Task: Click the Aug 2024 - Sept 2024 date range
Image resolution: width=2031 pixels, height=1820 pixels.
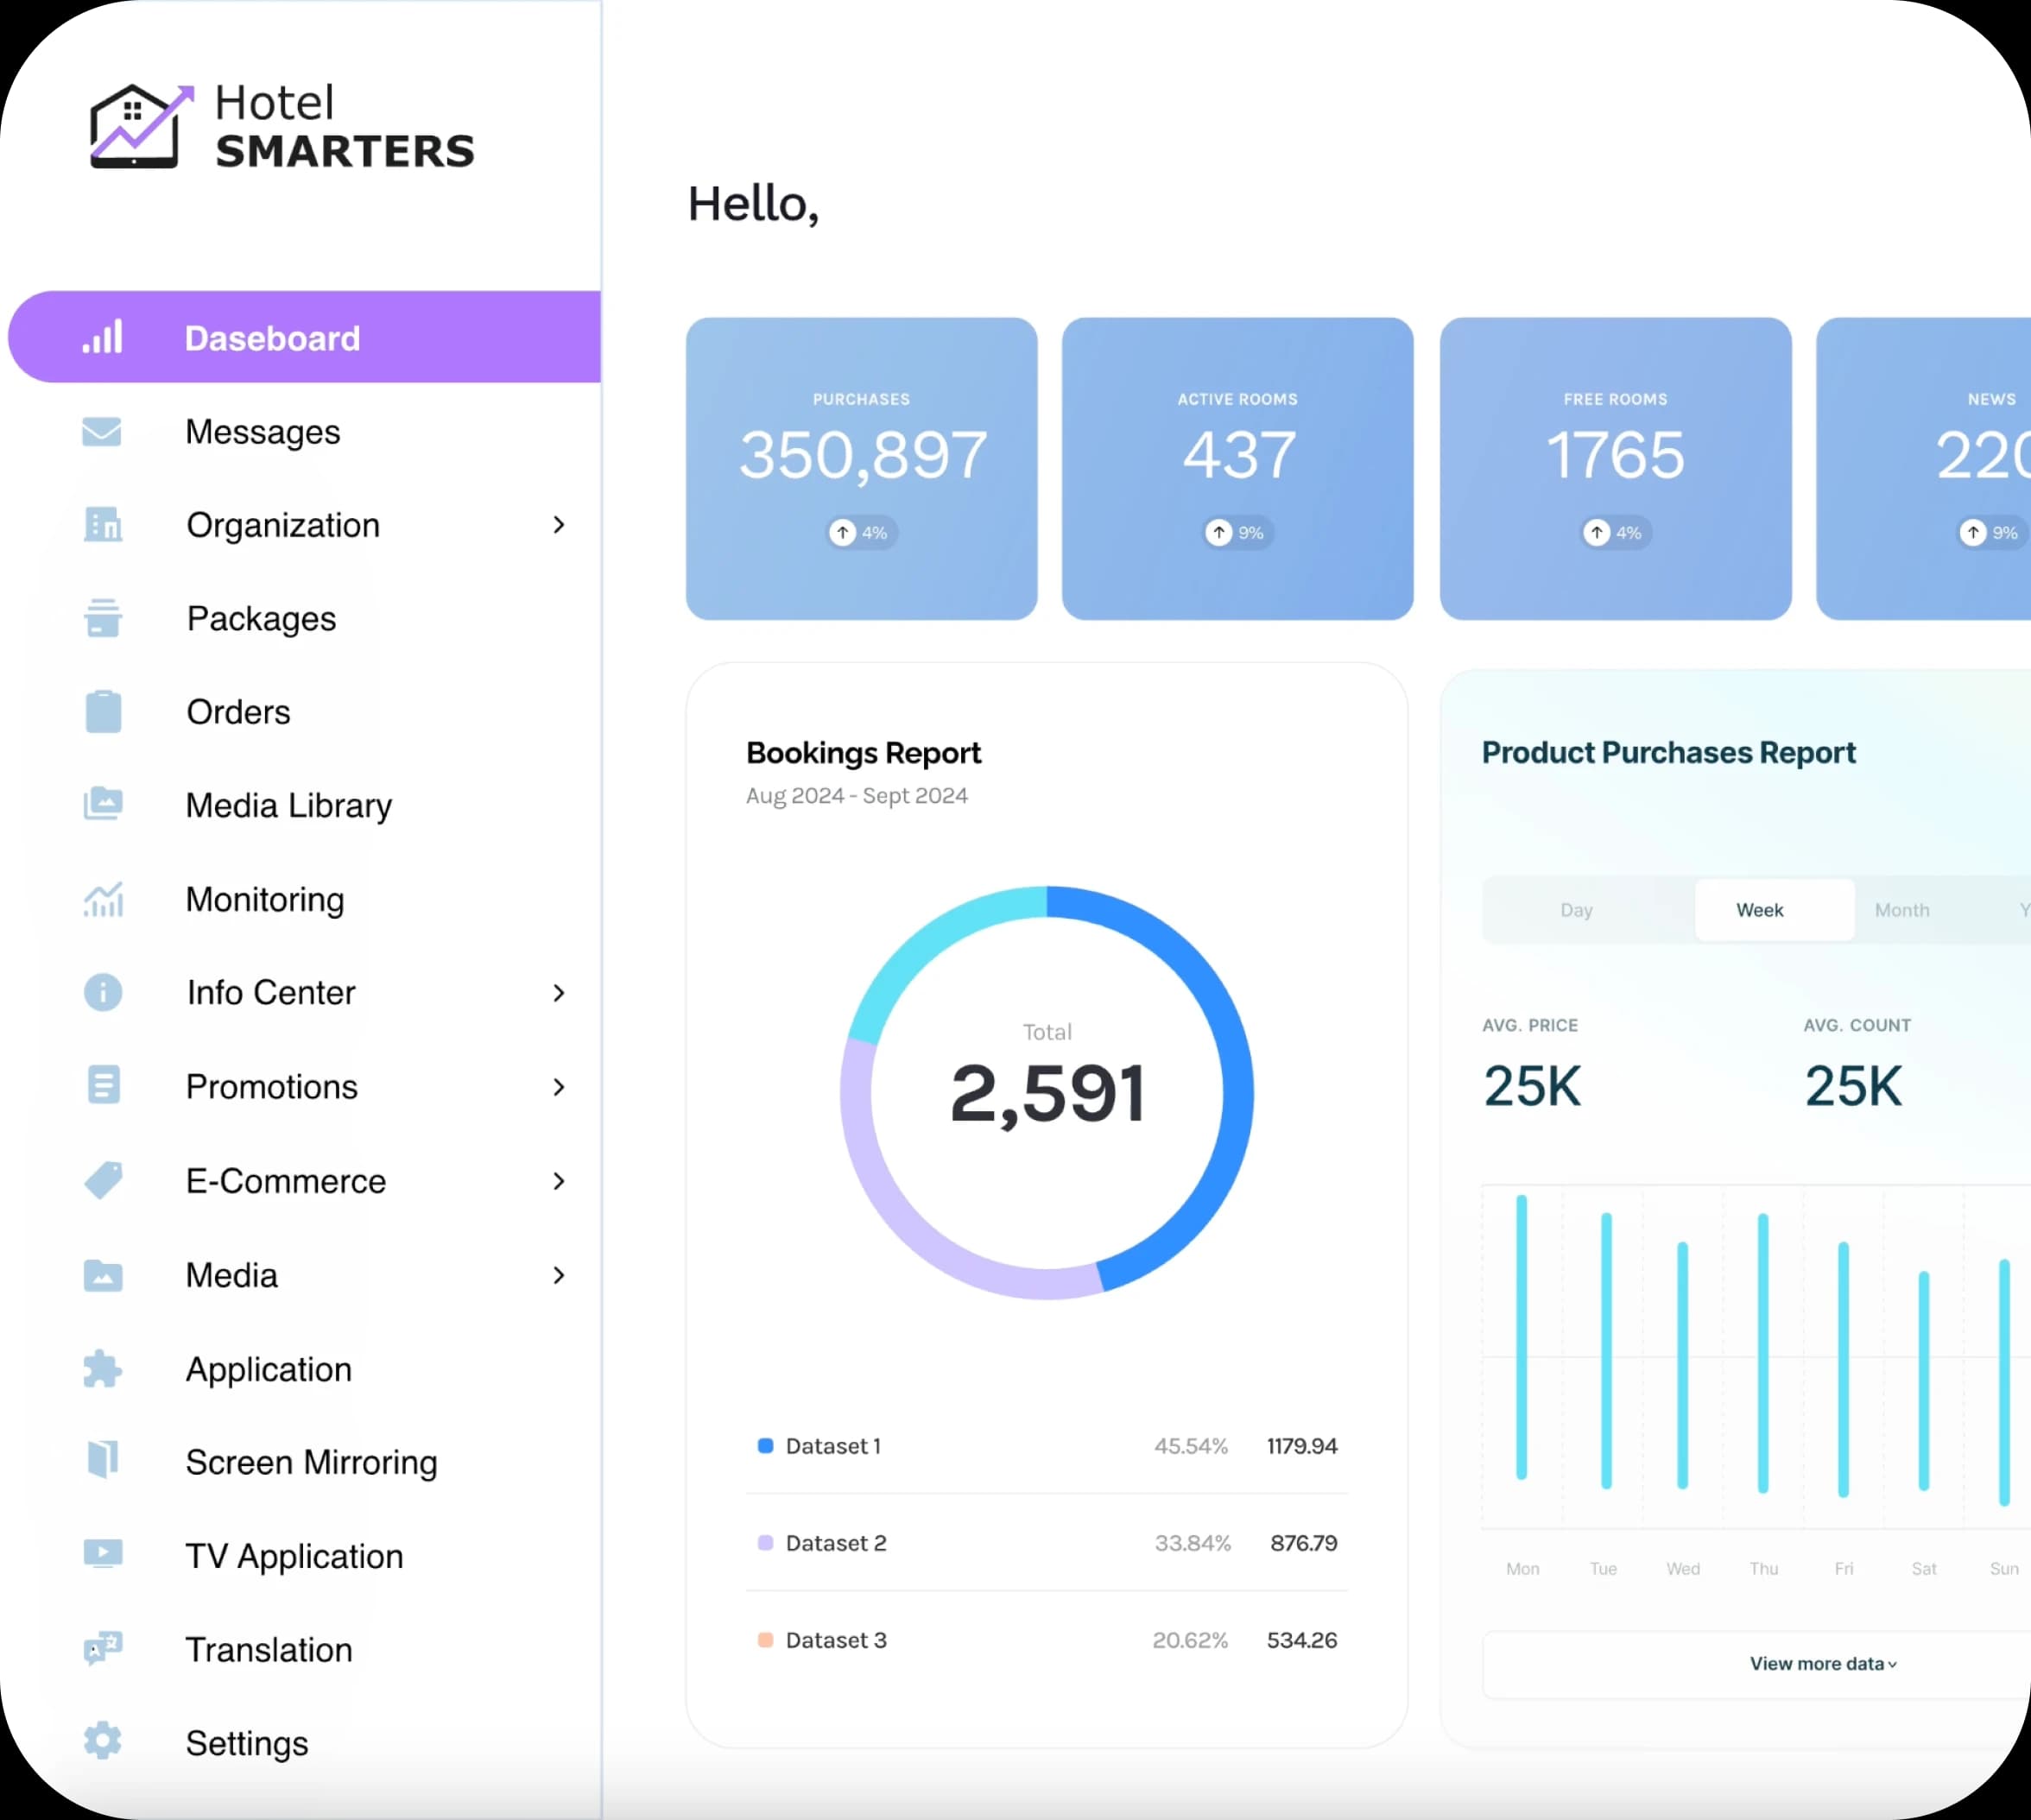Action: pos(857,796)
